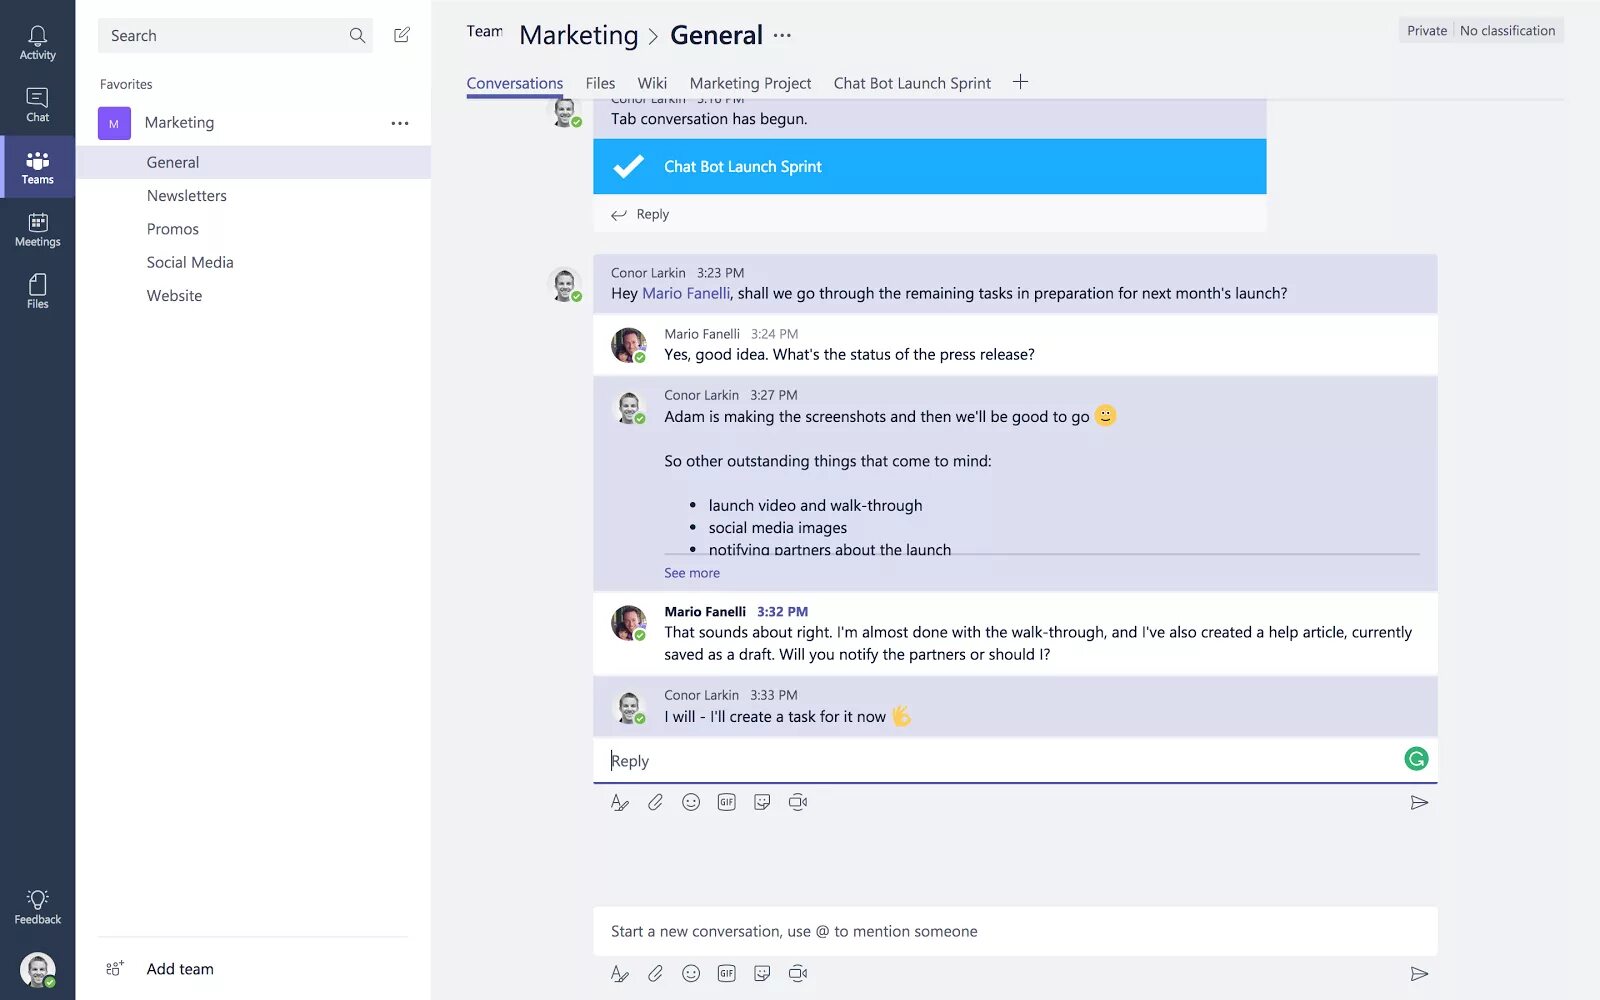
Task: Send the reply message
Action: click(1419, 802)
